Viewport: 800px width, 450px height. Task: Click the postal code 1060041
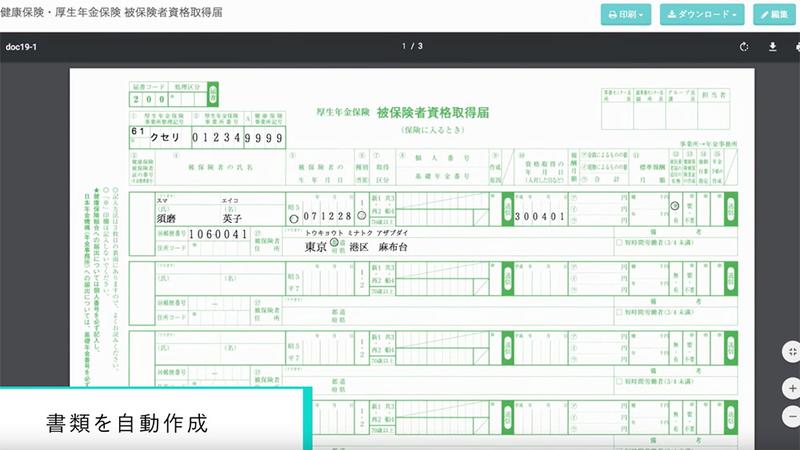pyautogui.click(x=218, y=234)
